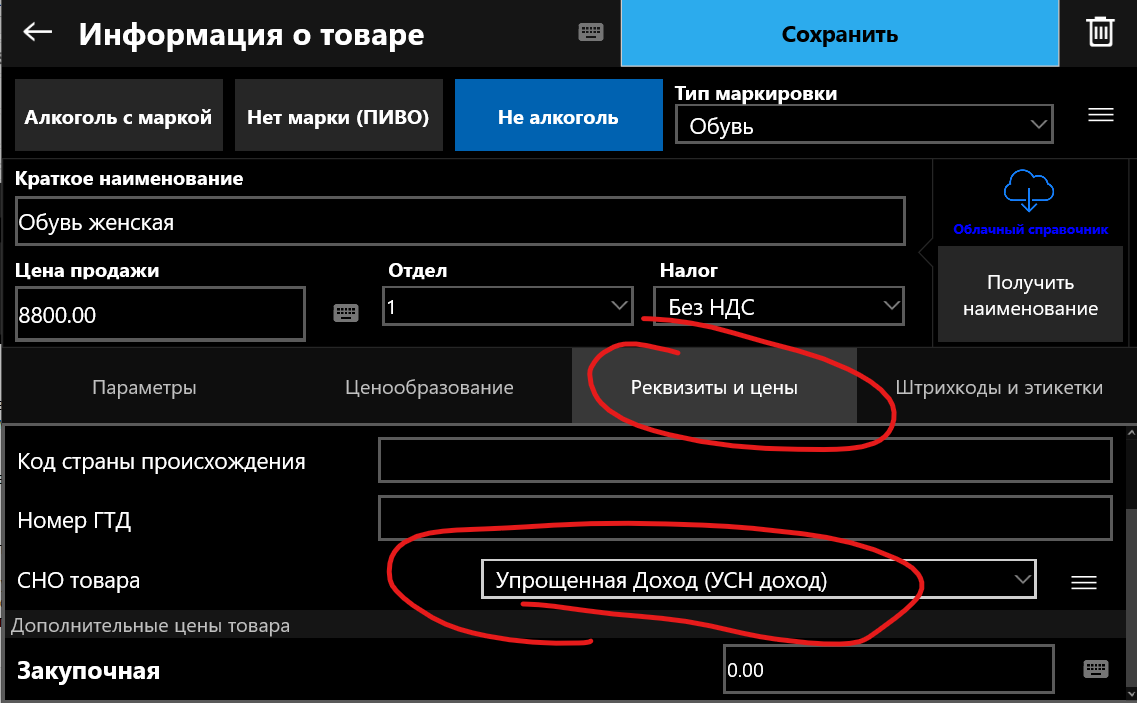Select the 'Нет марки (ПИВО)' product type

point(338,117)
